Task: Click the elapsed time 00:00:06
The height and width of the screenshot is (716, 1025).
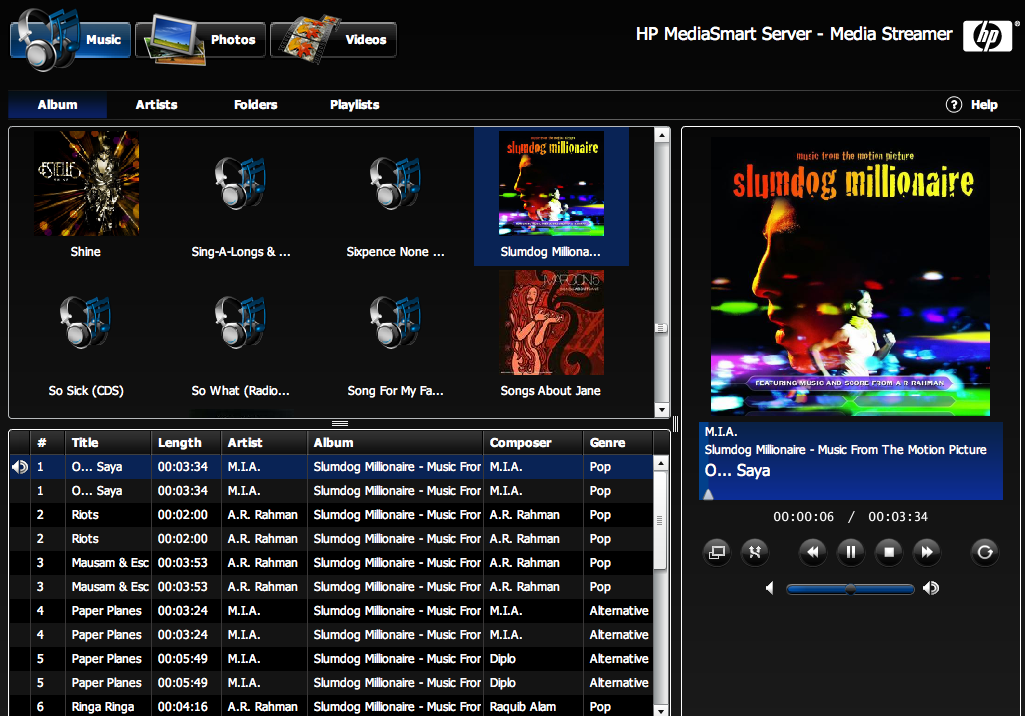Action: (x=803, y=517)
